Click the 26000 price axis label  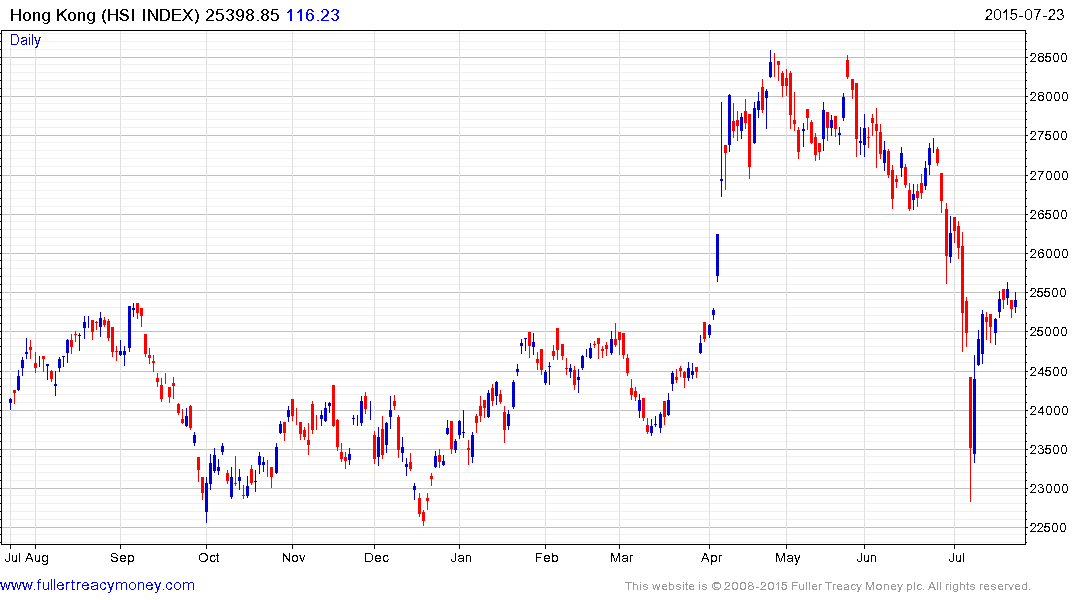click(x=1048, y=254)
